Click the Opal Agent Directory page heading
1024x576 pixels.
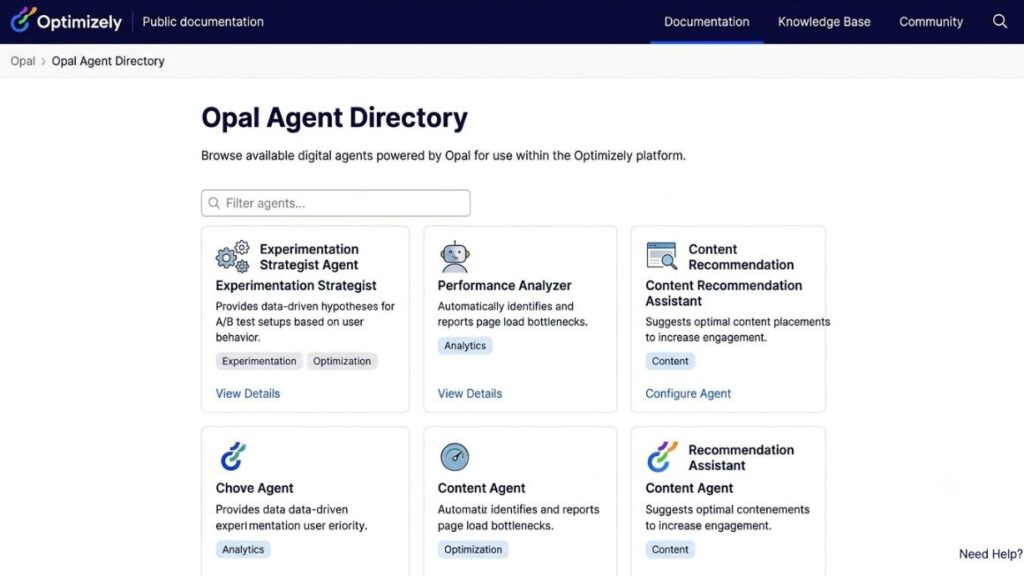click(334, 118)
